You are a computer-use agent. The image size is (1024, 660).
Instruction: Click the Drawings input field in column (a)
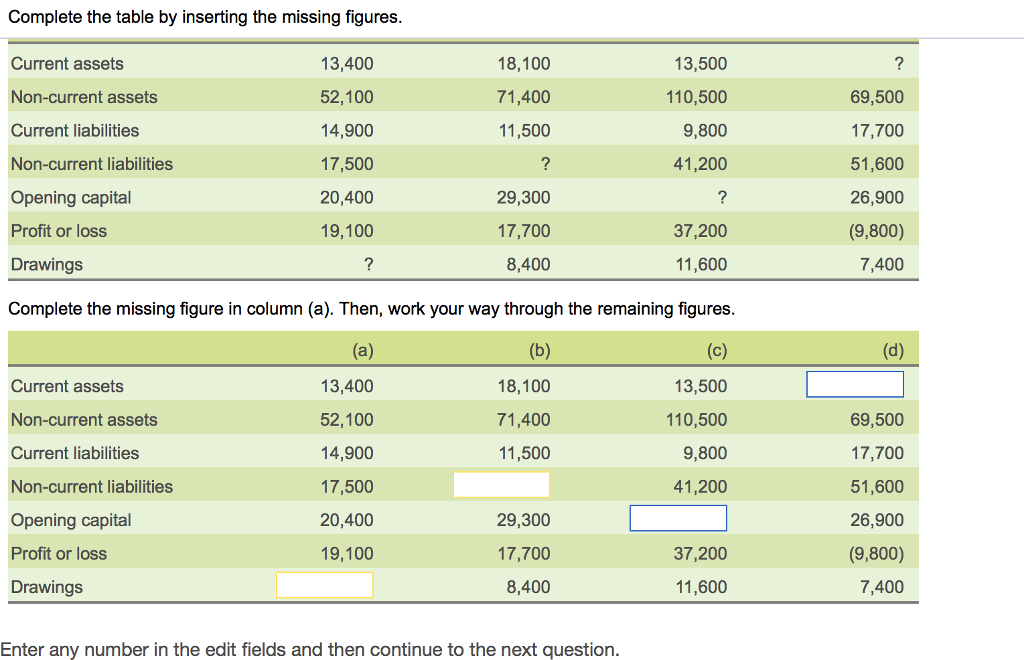pyautogui.click(x=325, y=585)
